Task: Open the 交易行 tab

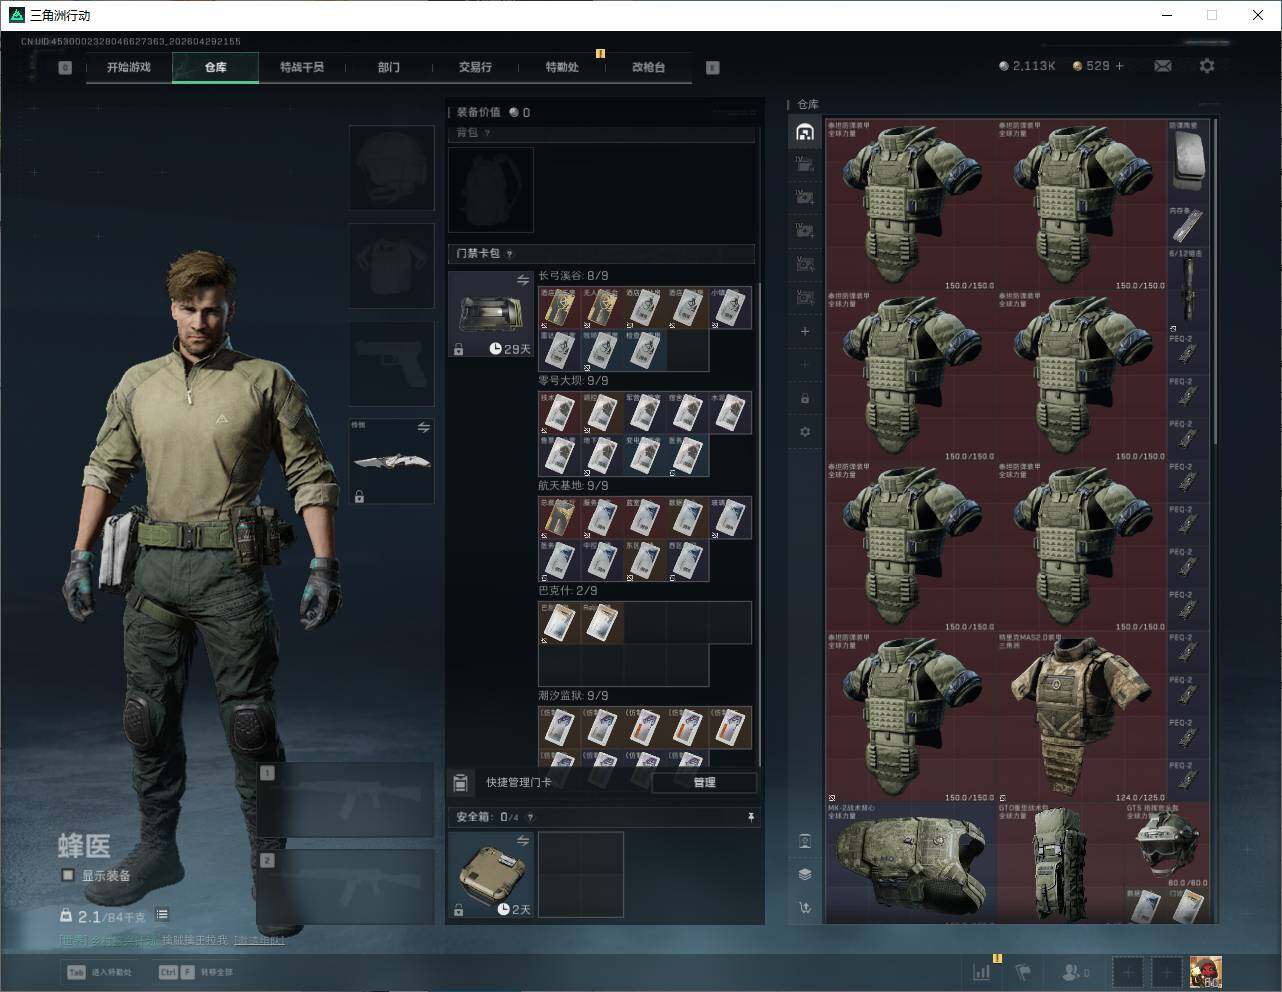Action: coord(475,67)
